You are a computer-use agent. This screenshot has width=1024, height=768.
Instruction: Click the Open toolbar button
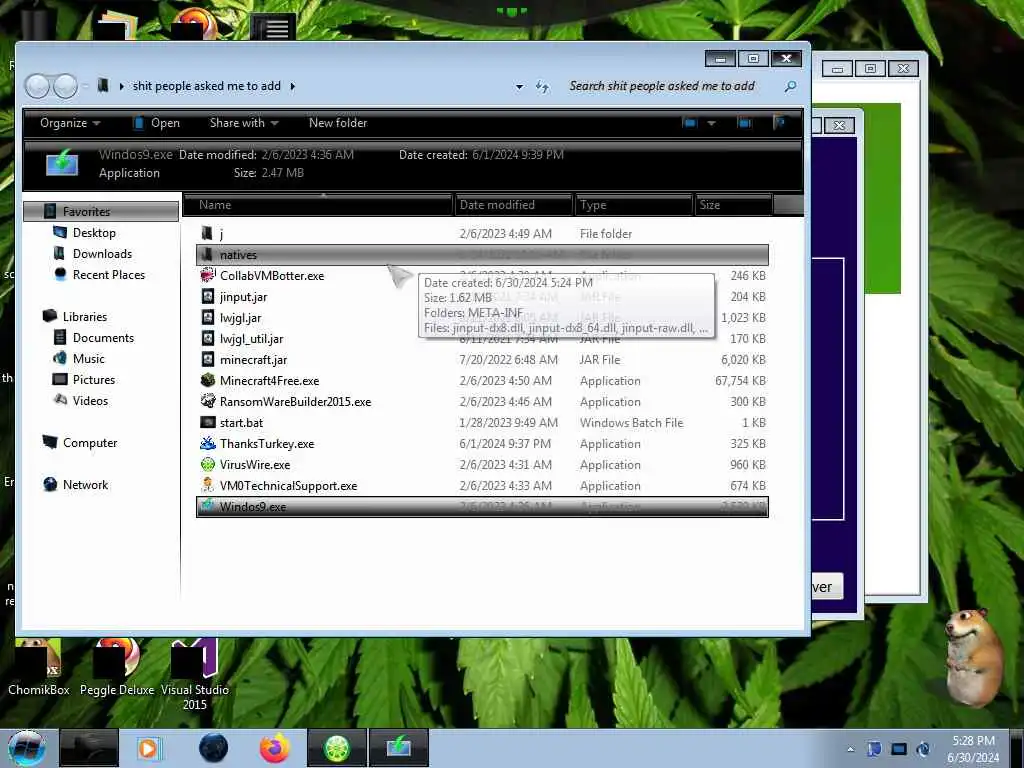point(156,123)
